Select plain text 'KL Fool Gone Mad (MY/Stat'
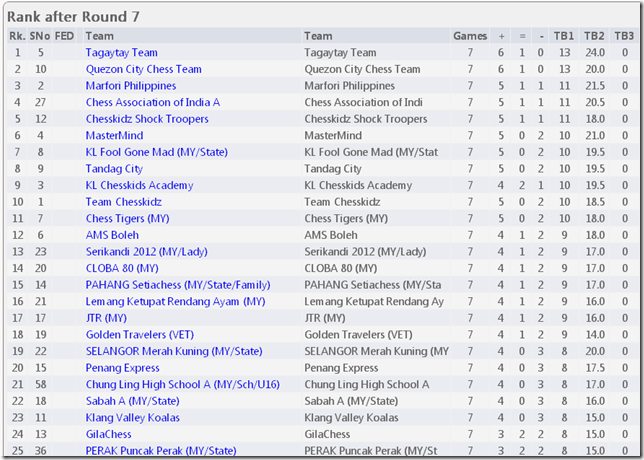This screenshot has height=460, width=644. click(x=371, y=152)
